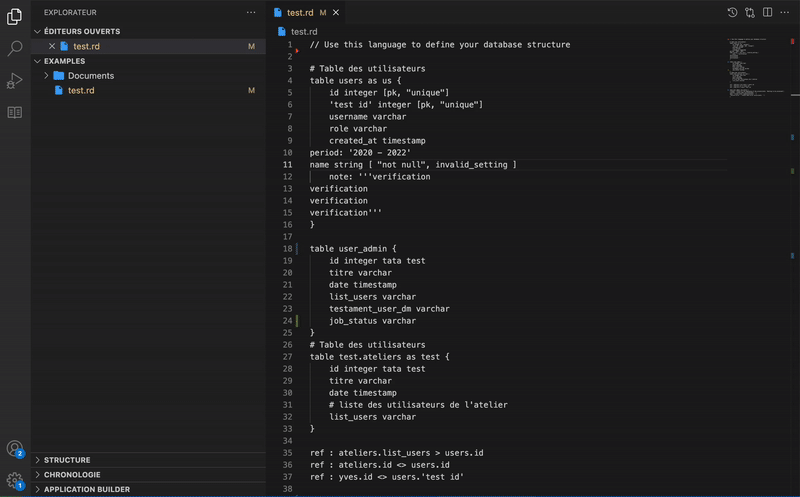Click 'table users as us {' line
This screenshot has width=800, height=497.
click(x=355, y=81)
